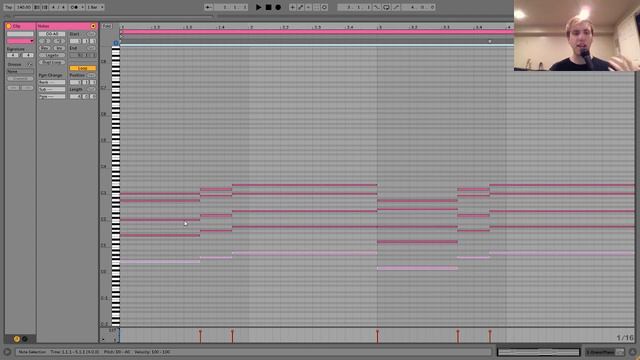Click the info view toggle at bottom-left
640x360 pixels.
[x=7, y=351]
